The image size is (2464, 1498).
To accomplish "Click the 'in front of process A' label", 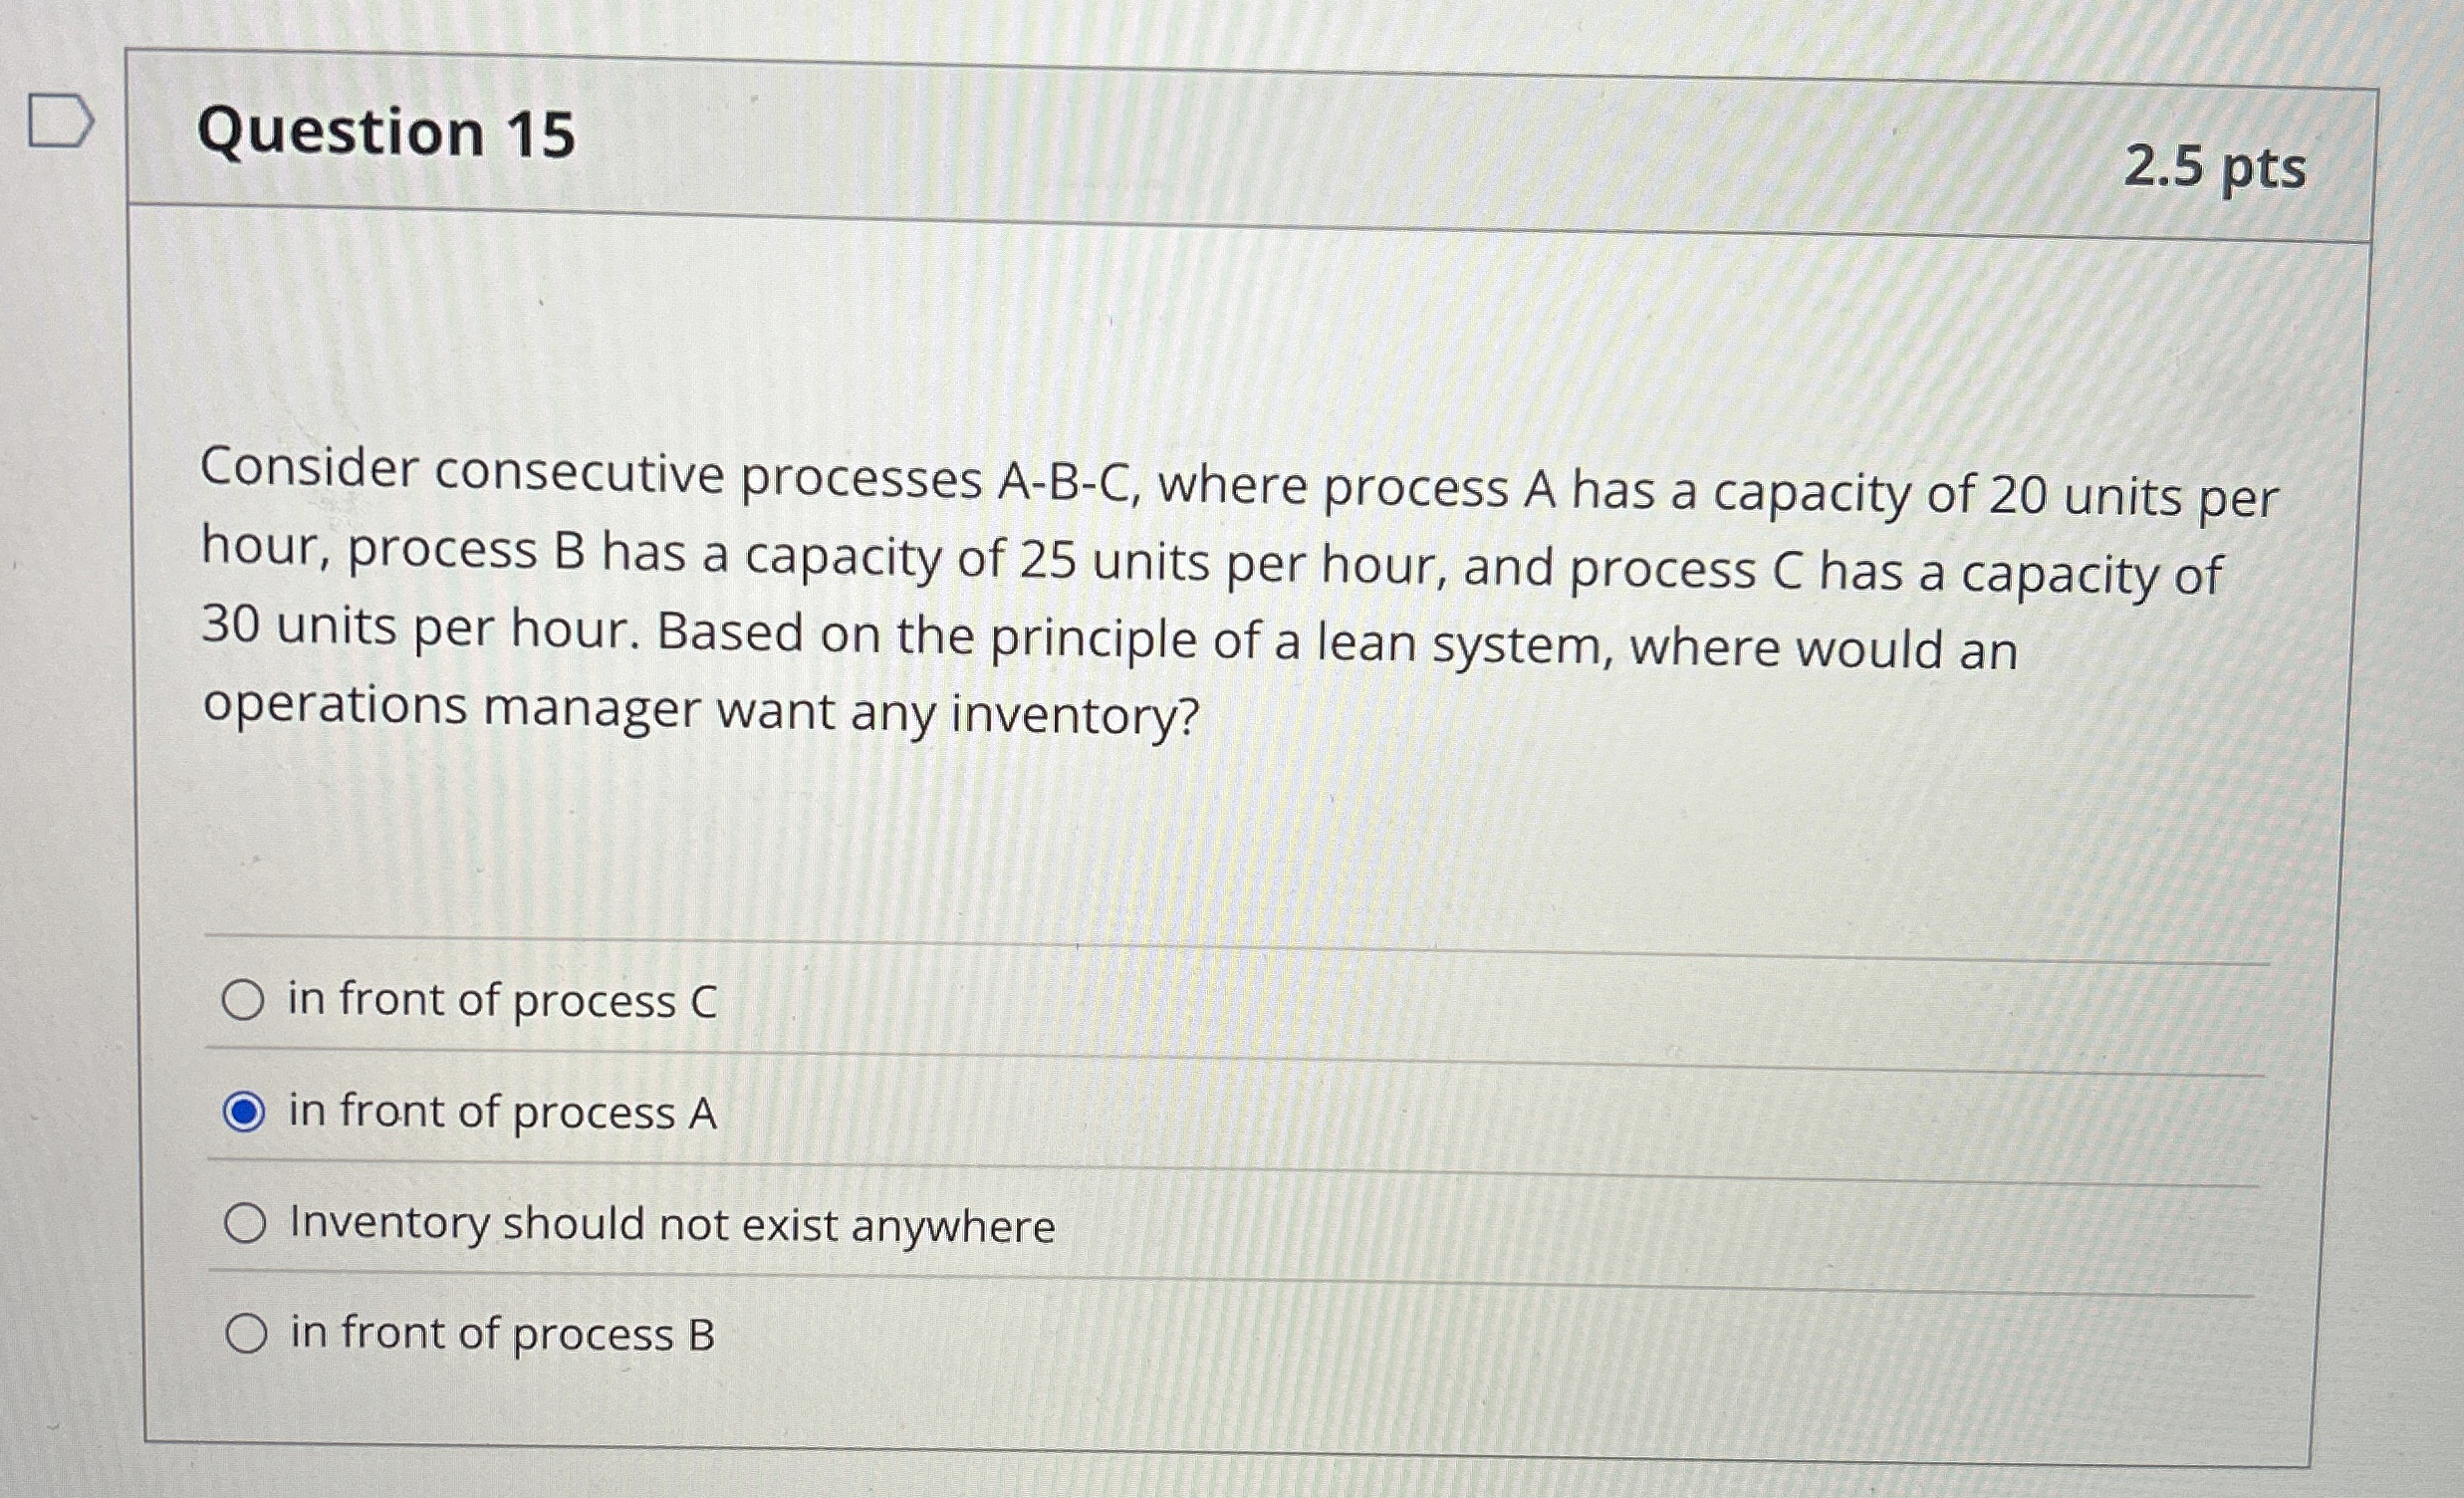I will pyautogui.click(x=499, y=1110).
